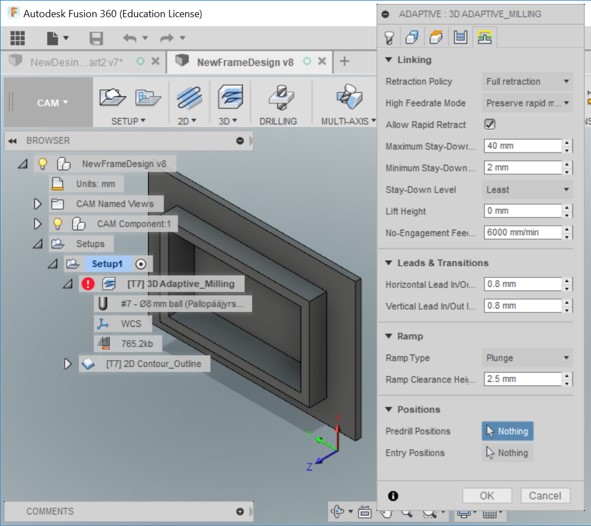
Task: Click the No-Engagement Feedrate field
Action: (x=522, y=232)
